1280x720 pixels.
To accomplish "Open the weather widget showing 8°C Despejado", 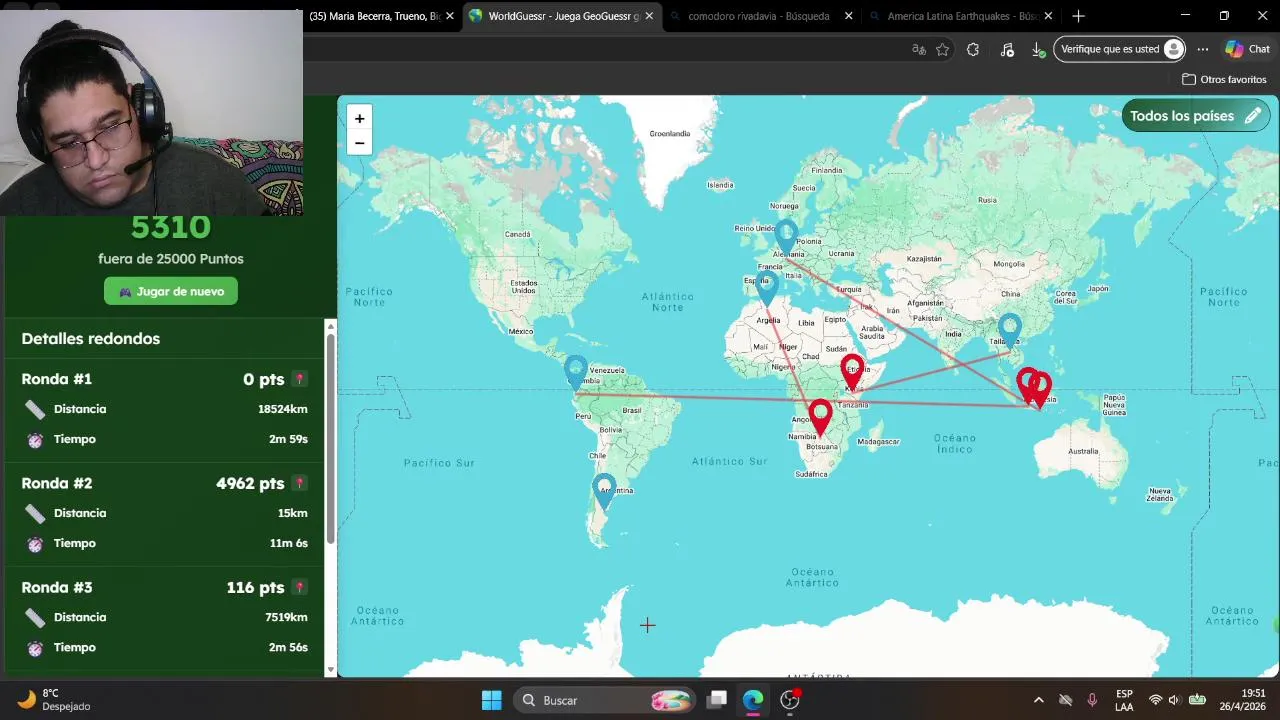I will point(55,700).
